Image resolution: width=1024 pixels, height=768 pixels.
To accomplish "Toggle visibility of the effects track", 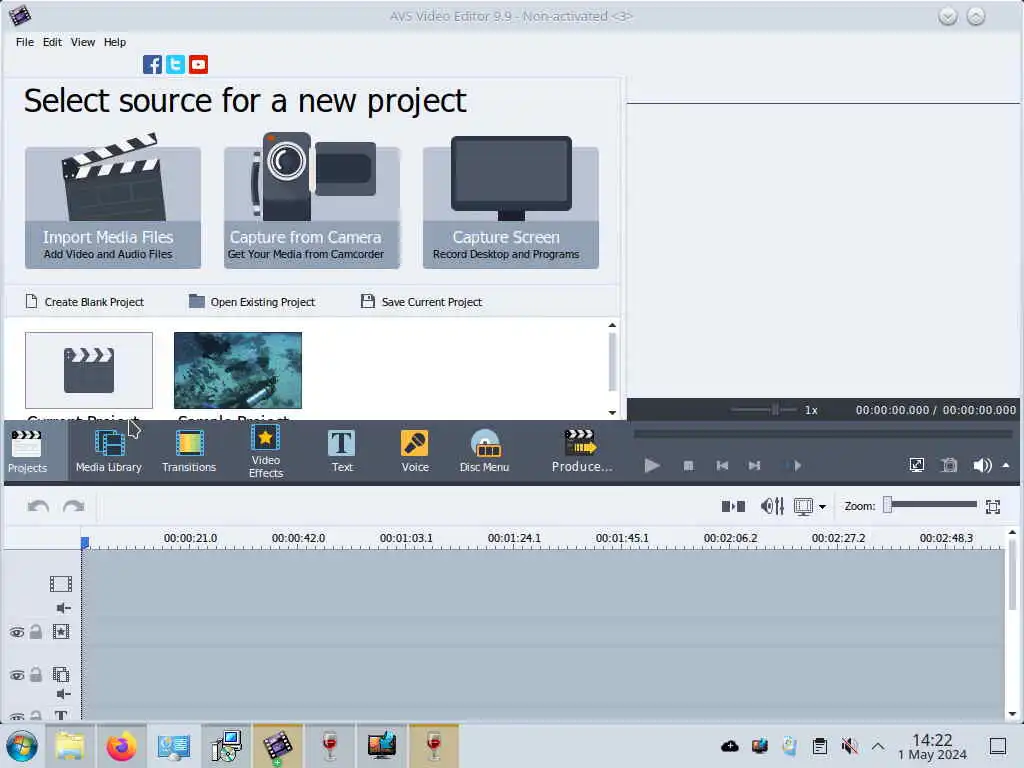I will 17,633.
